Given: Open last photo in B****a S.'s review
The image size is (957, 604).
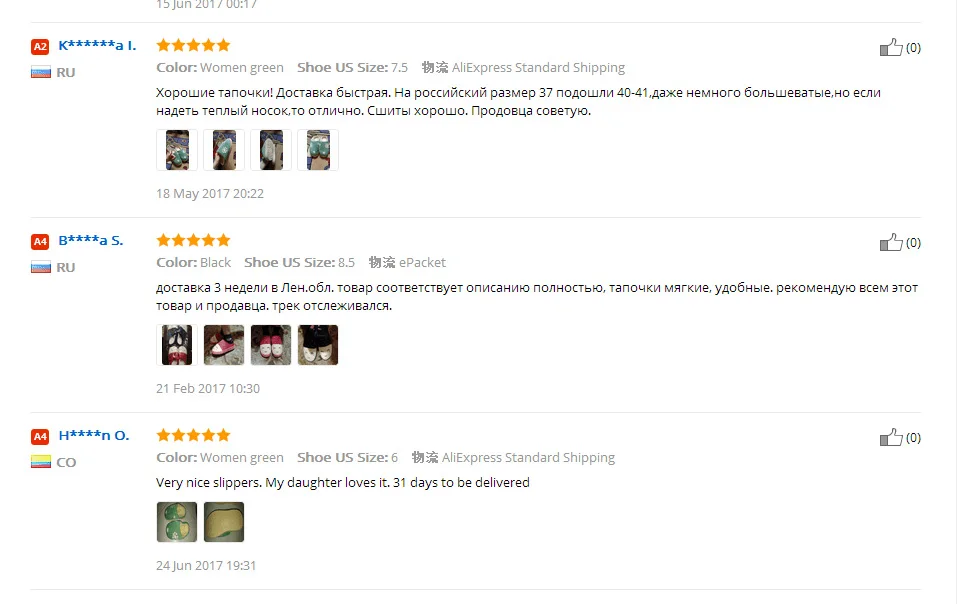Looking at the screenshot, I should coord(318,345).
